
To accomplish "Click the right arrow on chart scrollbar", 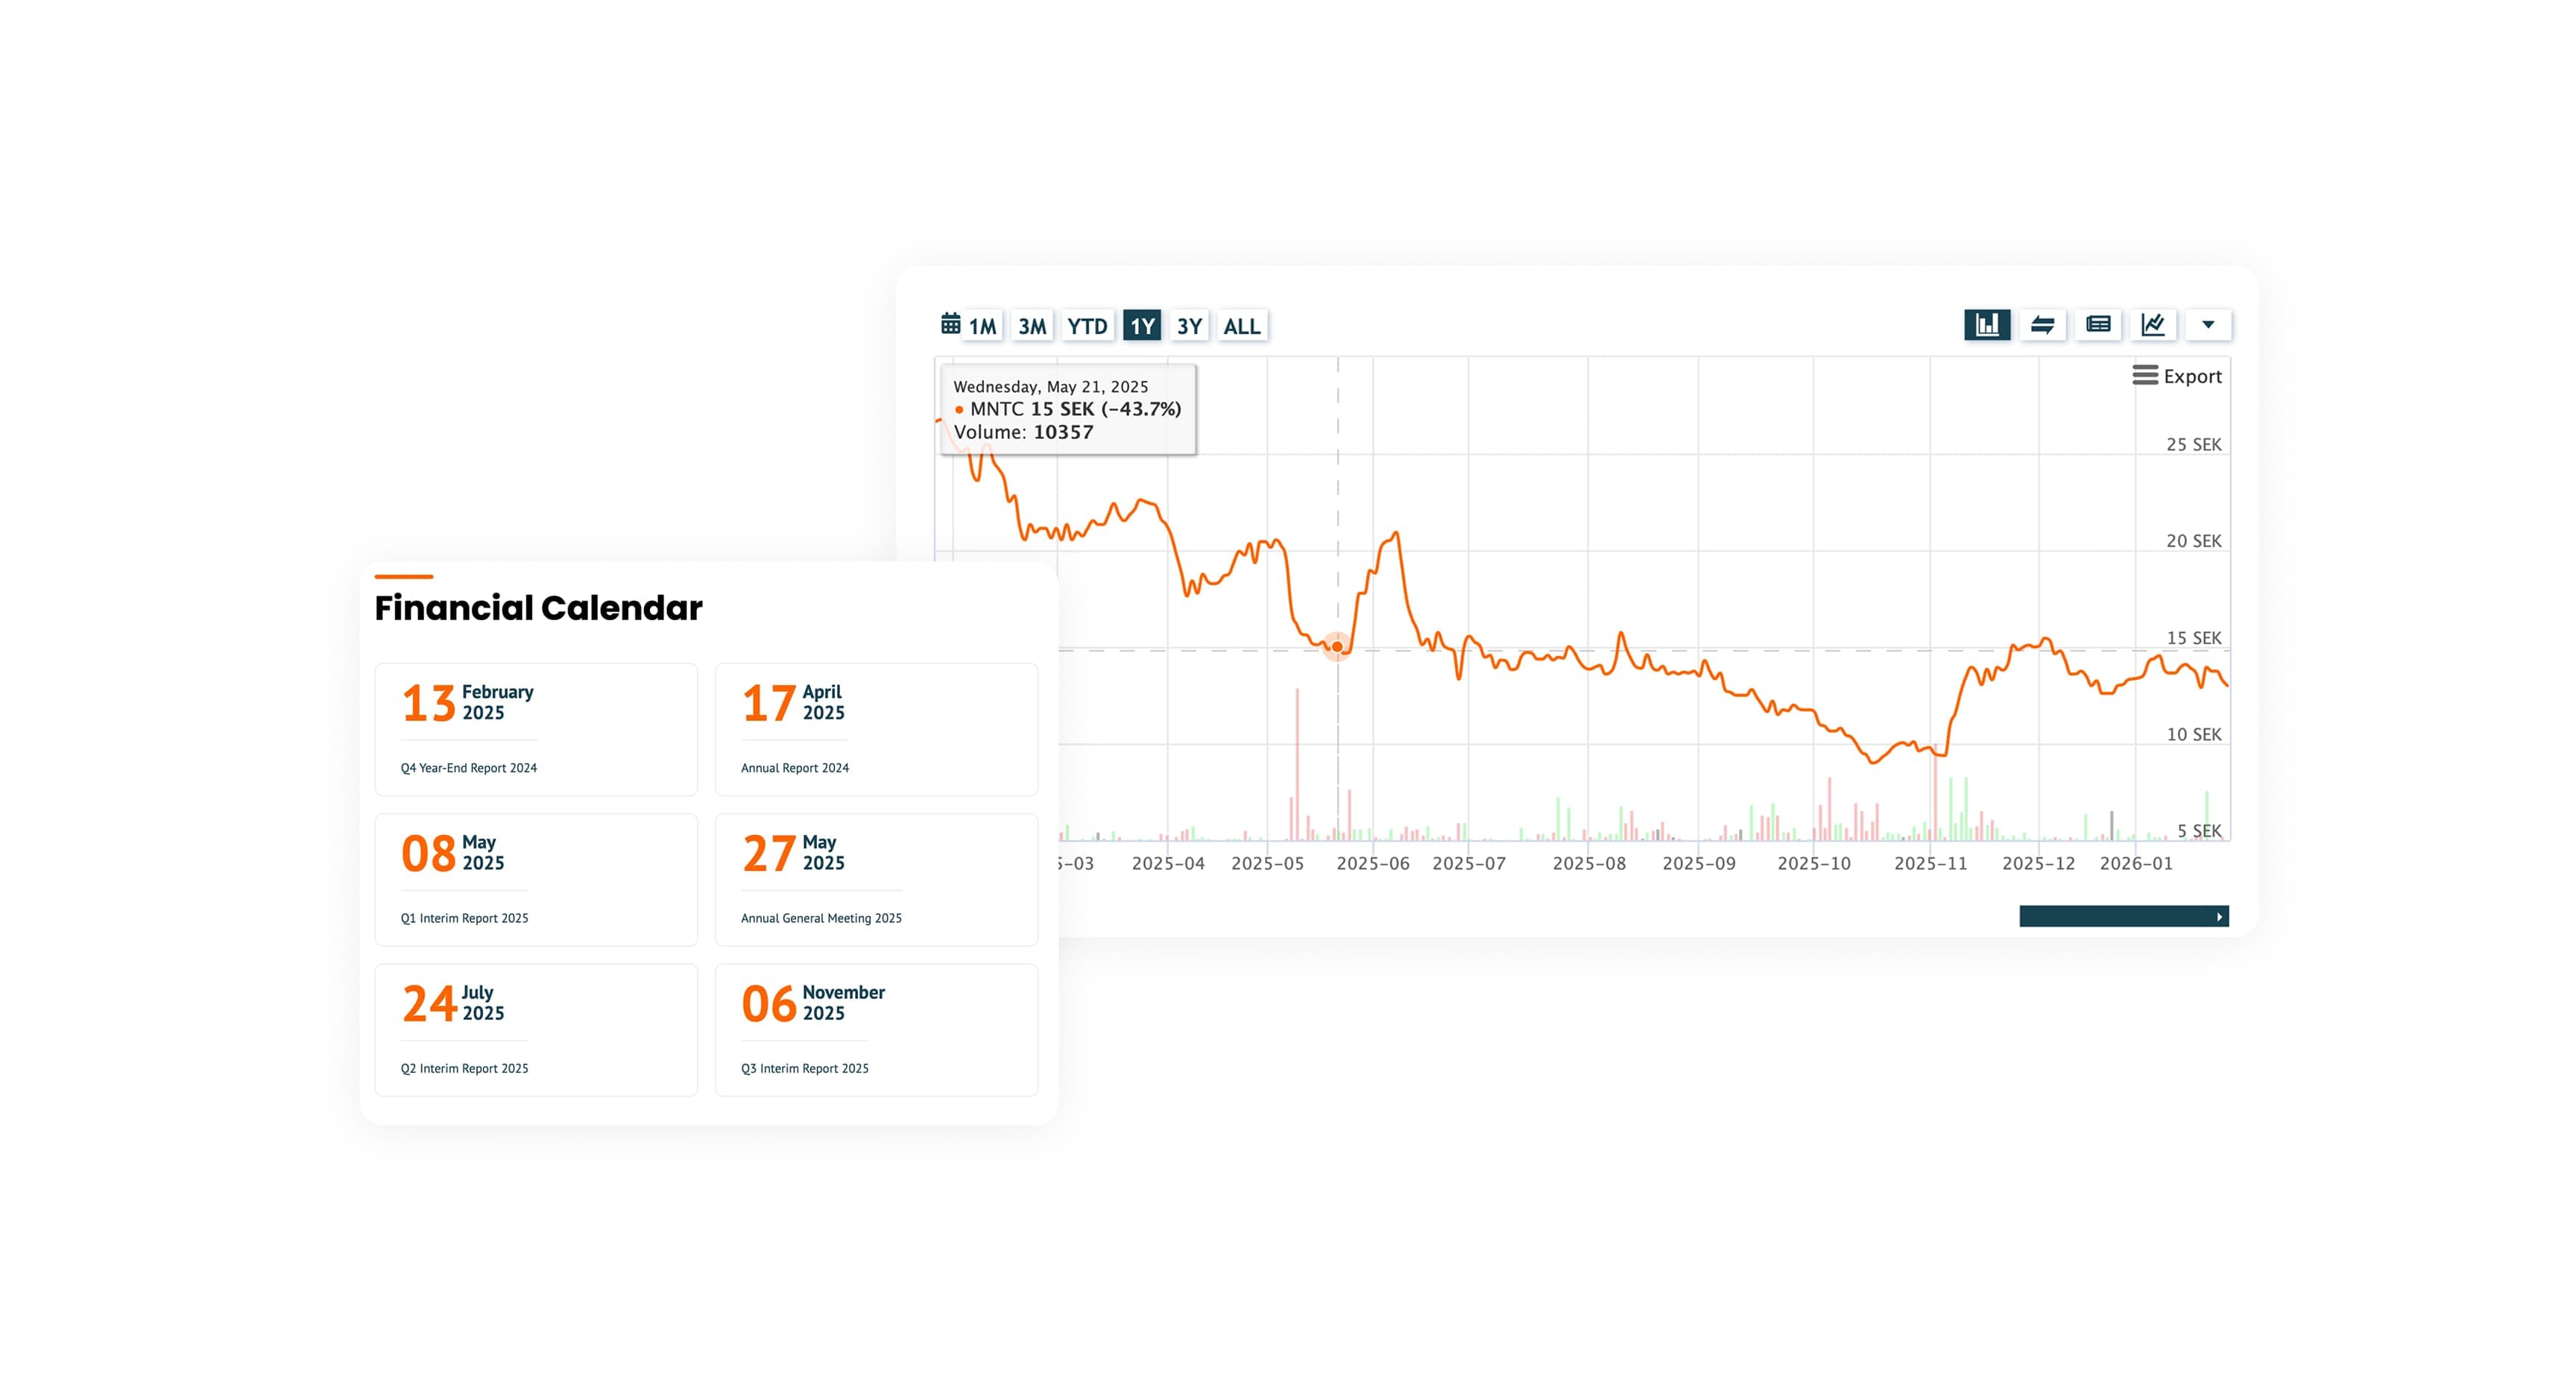I will click(x=2219, y=917).
